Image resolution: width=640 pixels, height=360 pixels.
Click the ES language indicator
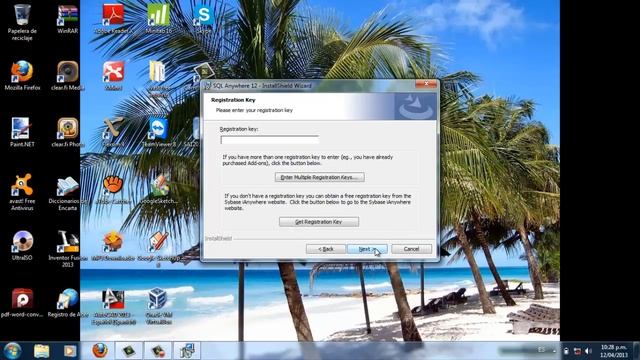tap(542, 350)
